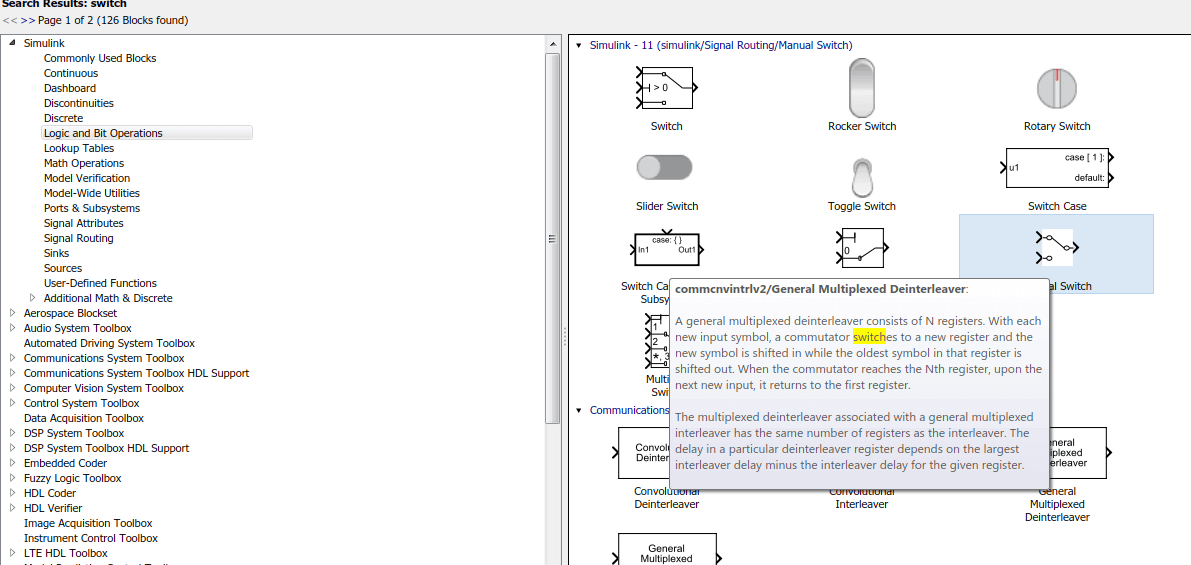Pick the Toggle Switch block
The width and height of the screenshot is (1191, 565).
861,178
